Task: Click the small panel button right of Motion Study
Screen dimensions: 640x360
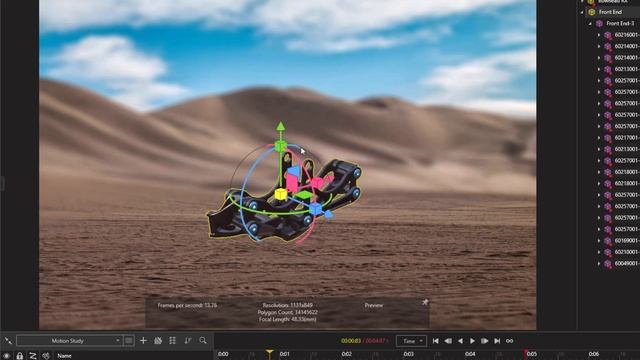Action: coord(129,340)
